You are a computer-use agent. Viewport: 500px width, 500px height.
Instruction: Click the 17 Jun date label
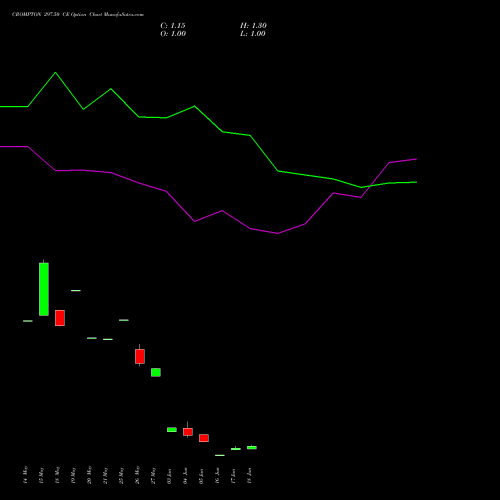(x=234, y=476)
